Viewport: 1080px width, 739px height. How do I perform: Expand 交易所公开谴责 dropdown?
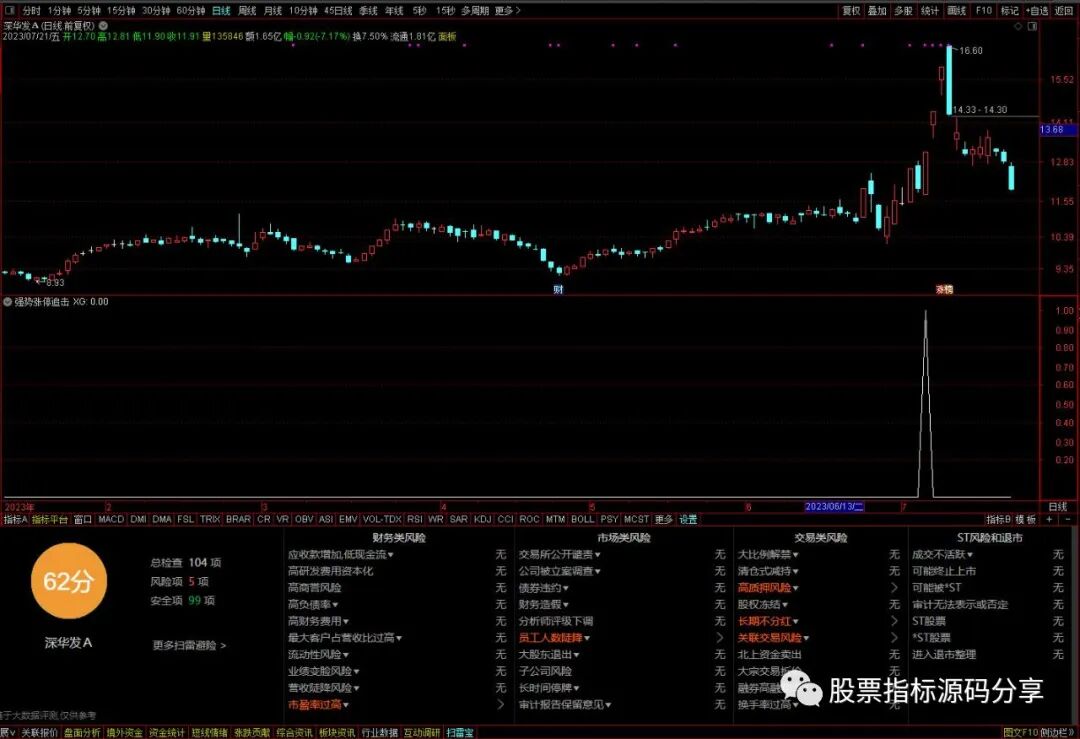click(597, 554)
